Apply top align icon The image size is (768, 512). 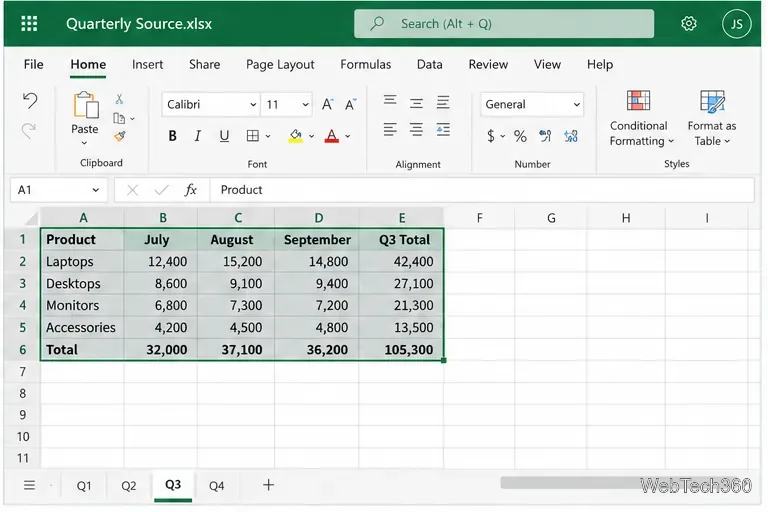click(390, 100)
